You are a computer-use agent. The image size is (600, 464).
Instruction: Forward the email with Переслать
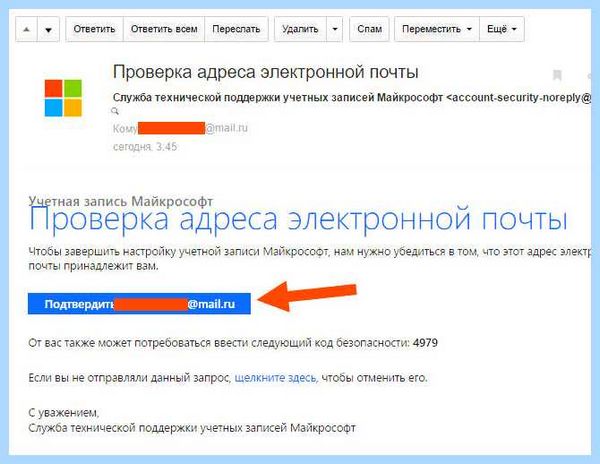click(236, 29)
